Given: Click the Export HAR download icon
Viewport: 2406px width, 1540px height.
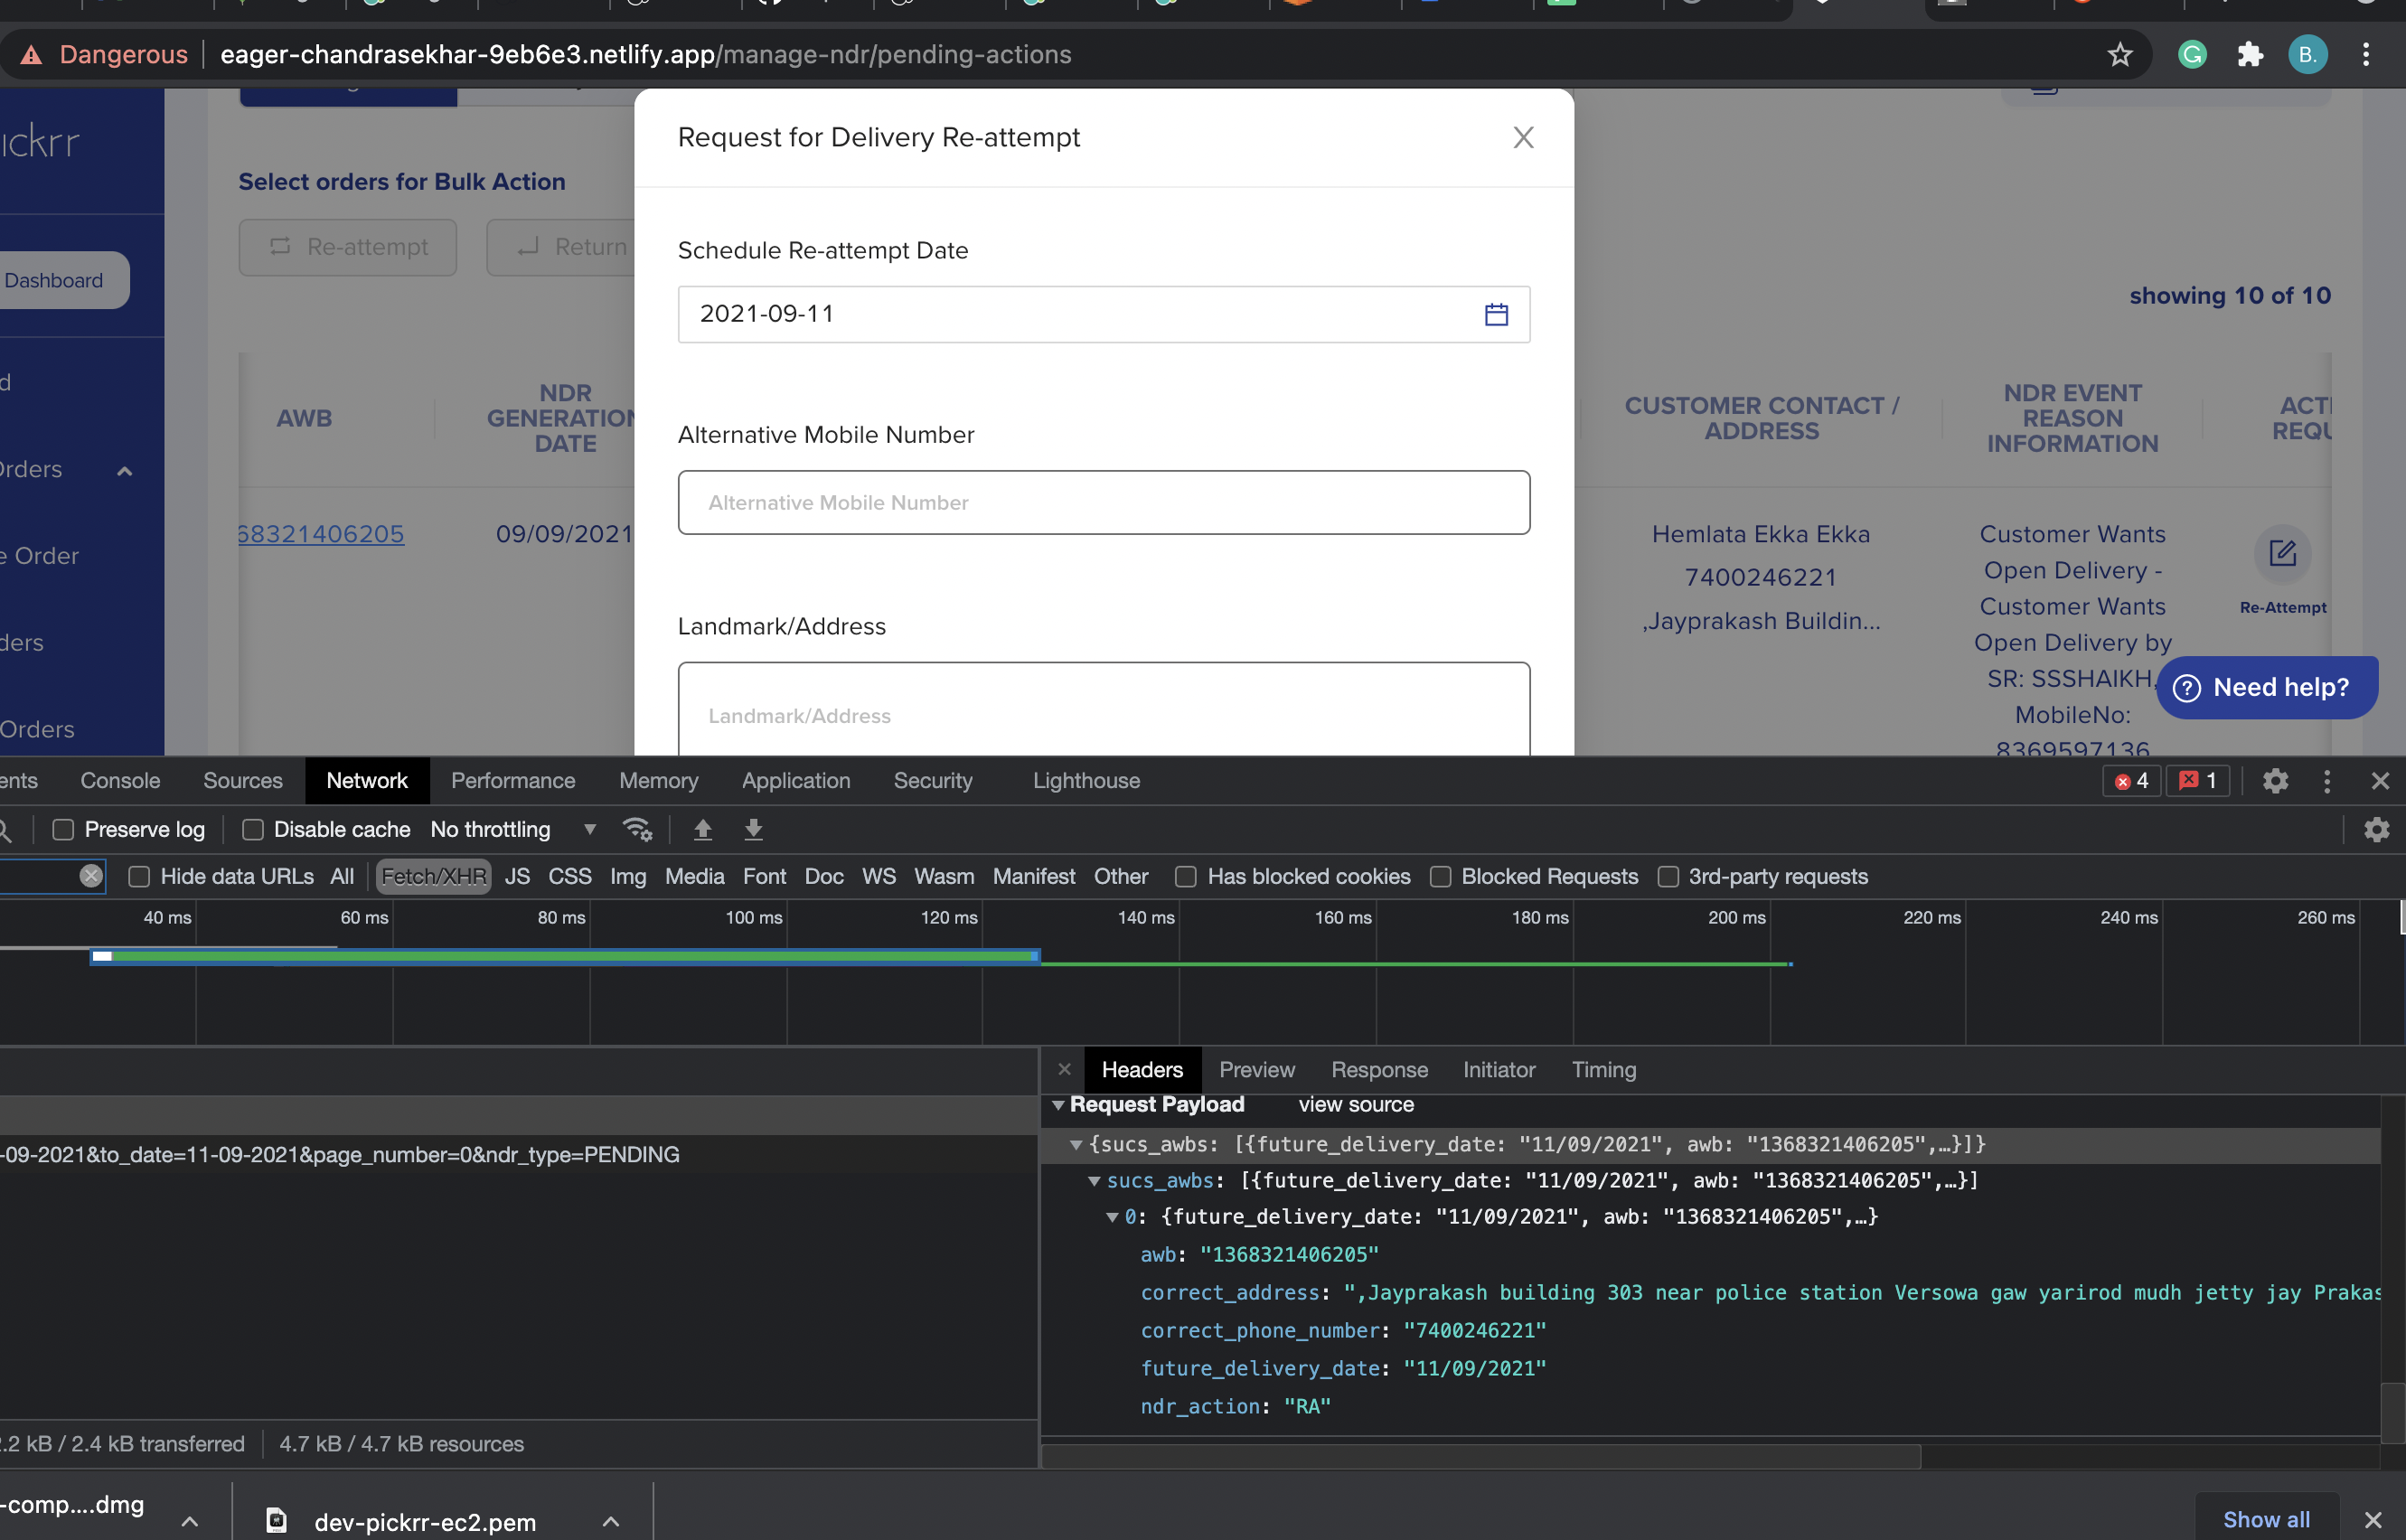Looking at the screenshot, I should point(754,829).
